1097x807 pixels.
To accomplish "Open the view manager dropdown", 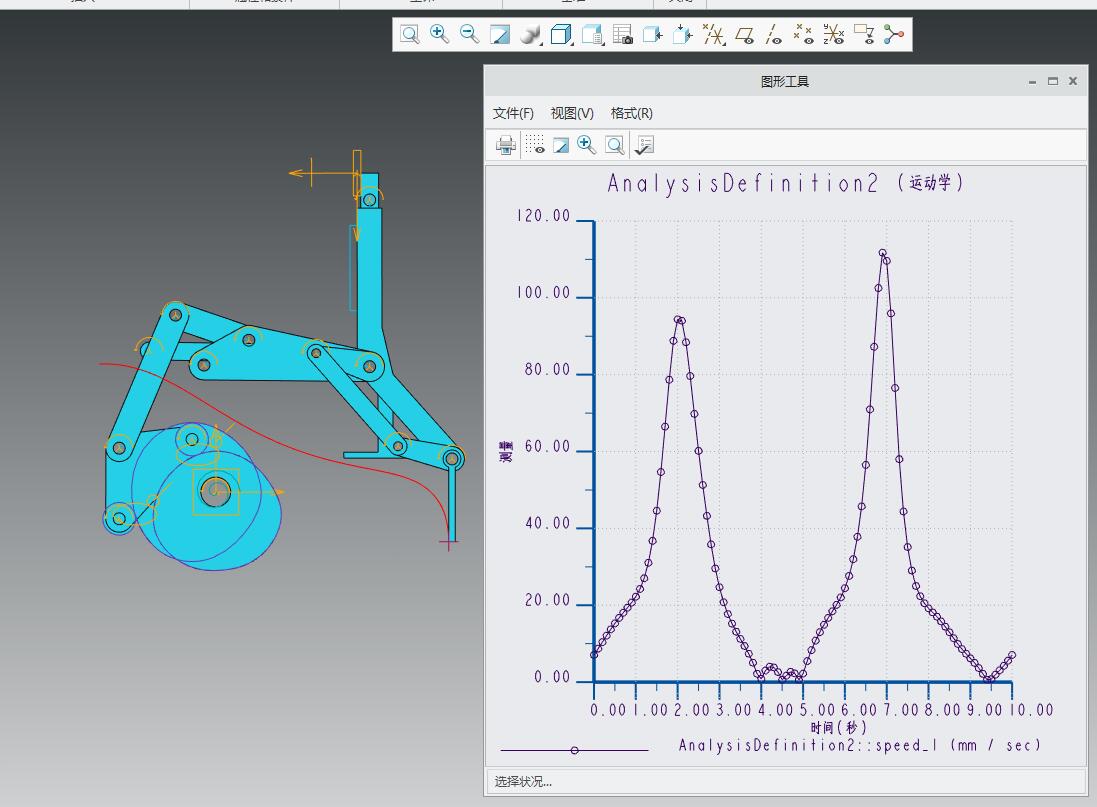I will [592, 34].
